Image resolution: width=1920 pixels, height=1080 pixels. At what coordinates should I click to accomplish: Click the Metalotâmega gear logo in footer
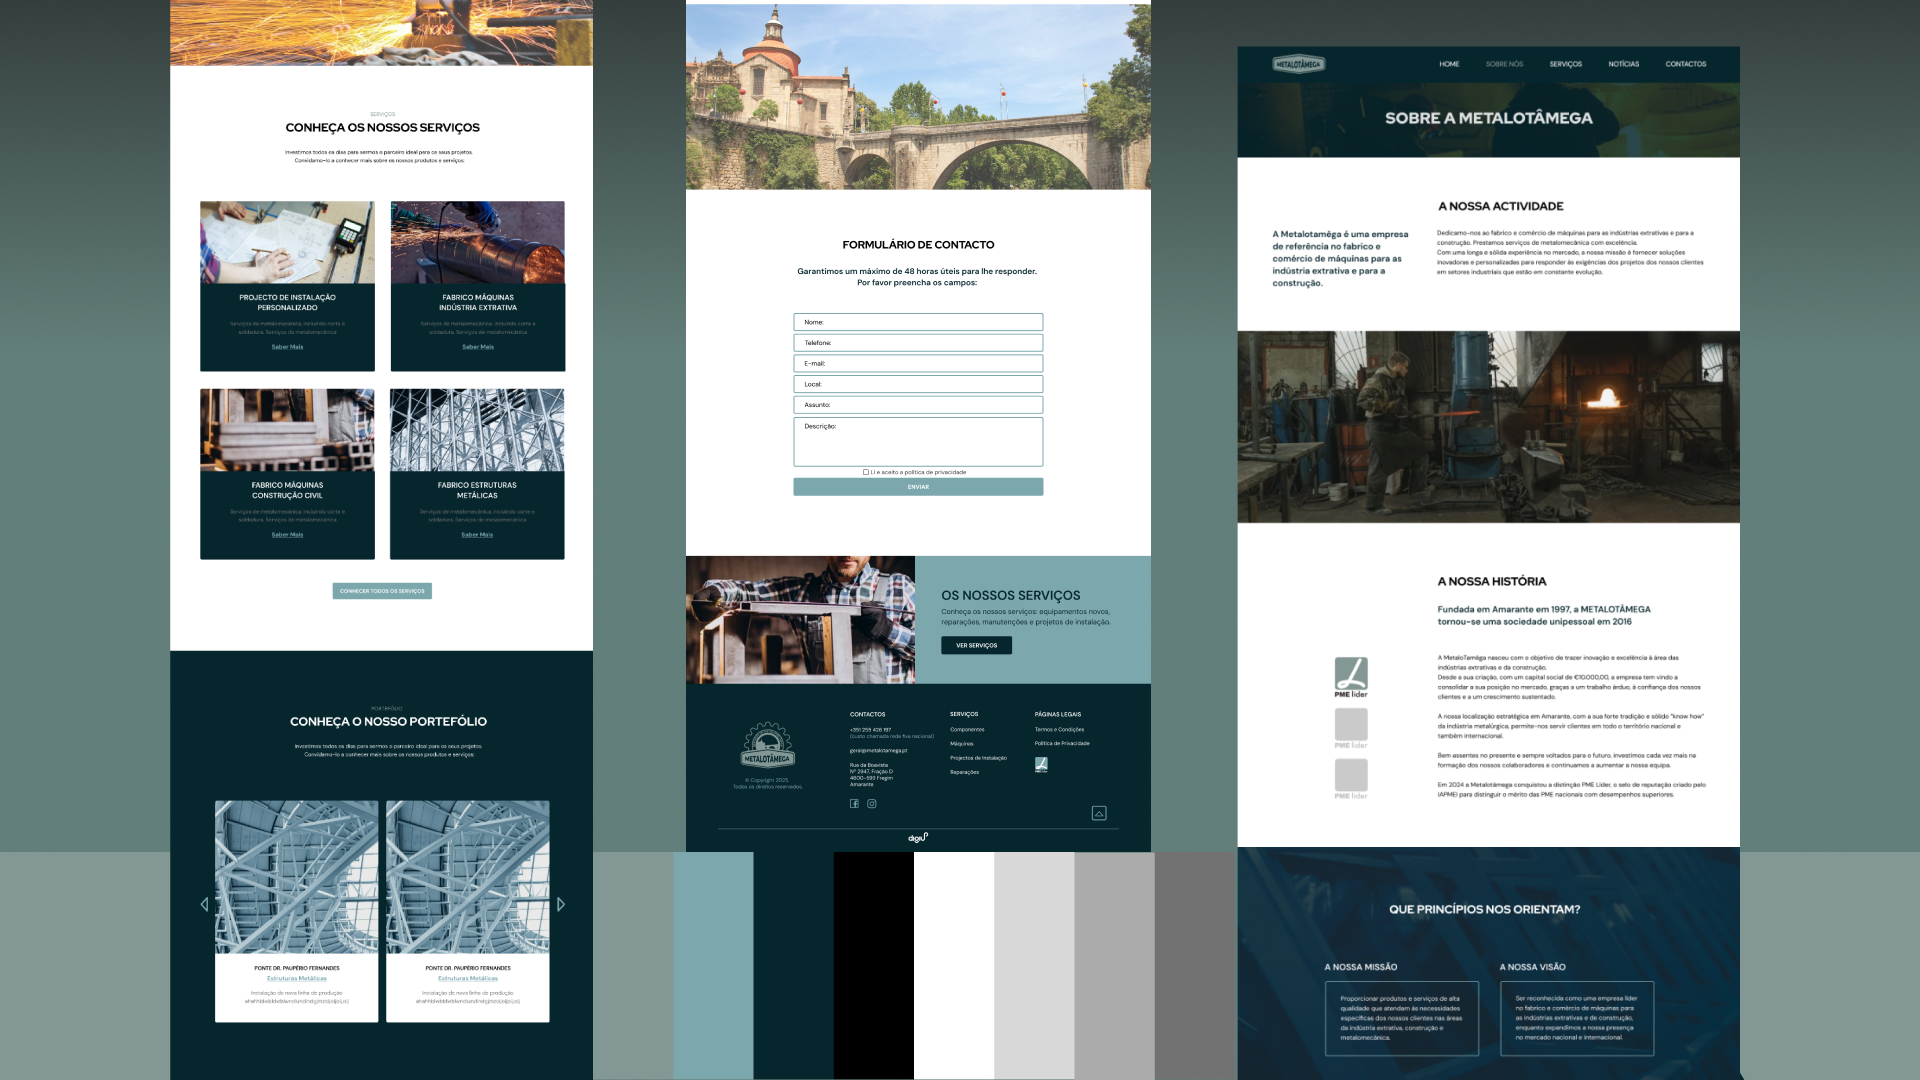tap(767, 746)
